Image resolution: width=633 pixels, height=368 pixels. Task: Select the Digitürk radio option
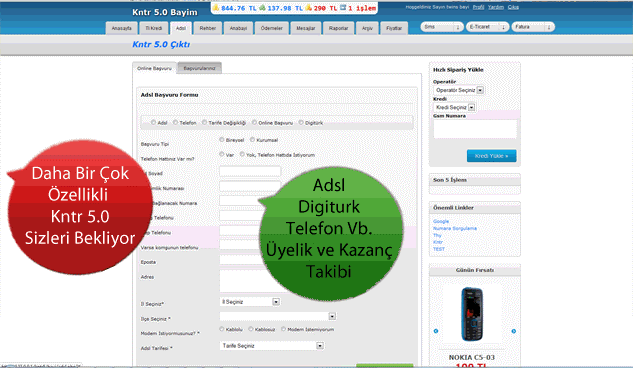[x=301, y=122]
